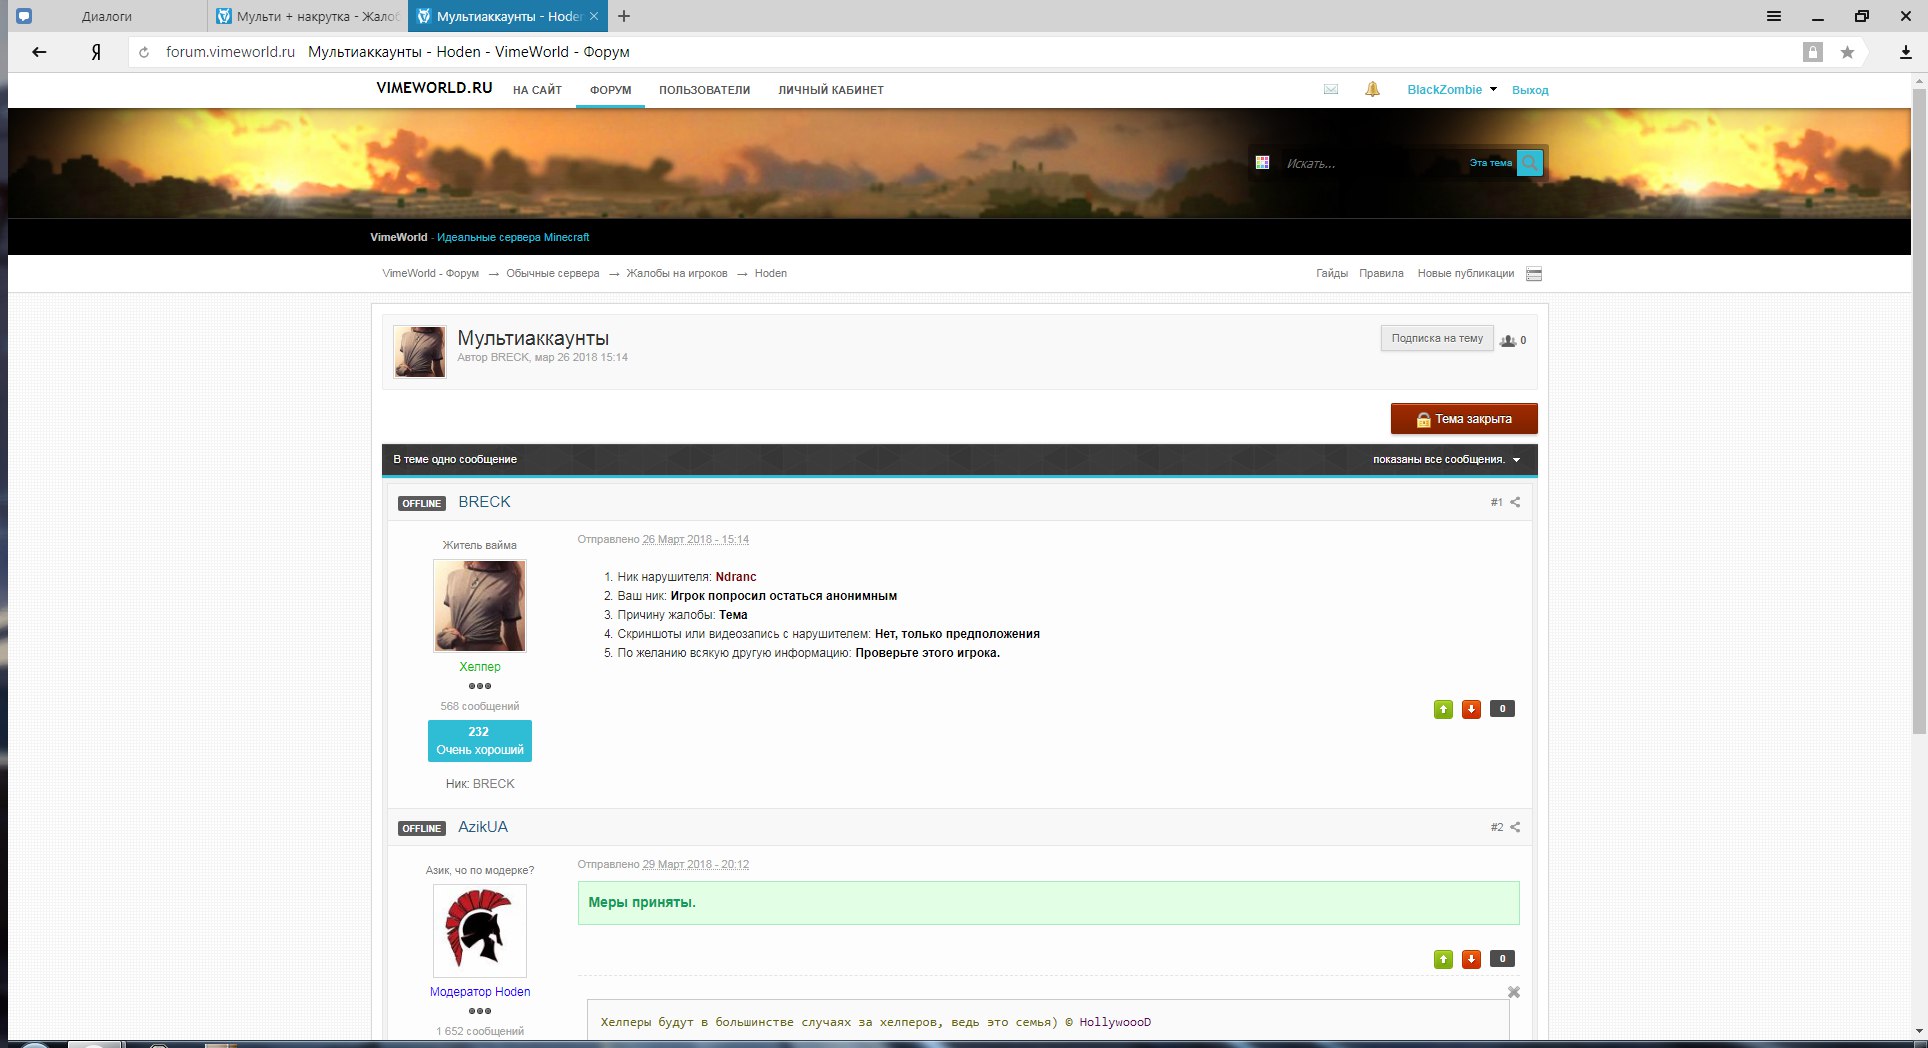Expand показаны все сообщения dropdown

tap(1447, 460)
